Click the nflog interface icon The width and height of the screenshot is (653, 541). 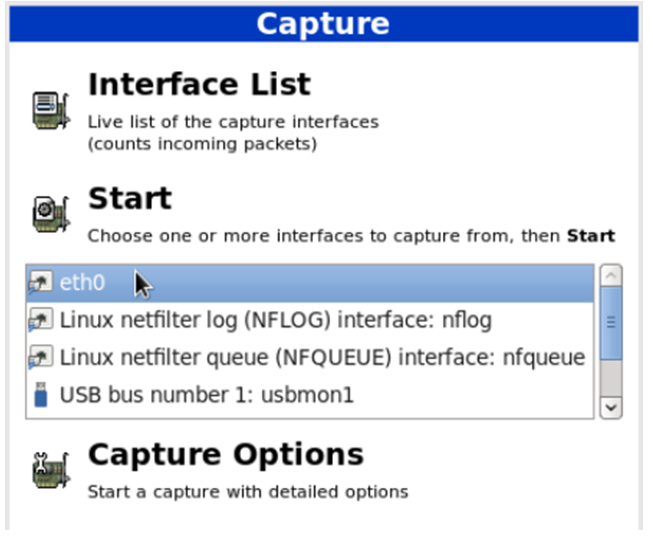tap(41, 321)
